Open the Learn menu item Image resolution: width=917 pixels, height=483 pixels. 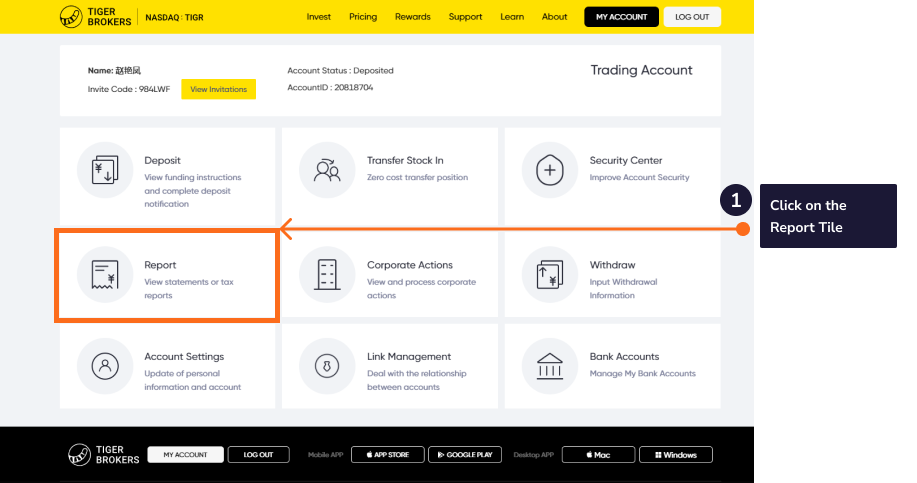tap(512, 17)
